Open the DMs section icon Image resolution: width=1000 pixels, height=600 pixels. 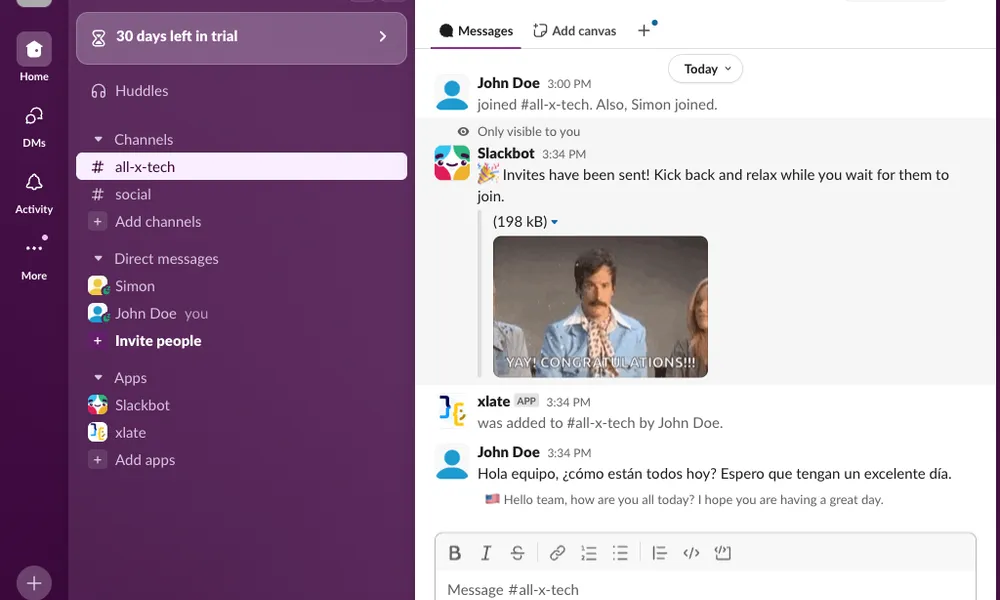[x=34, y=116]
